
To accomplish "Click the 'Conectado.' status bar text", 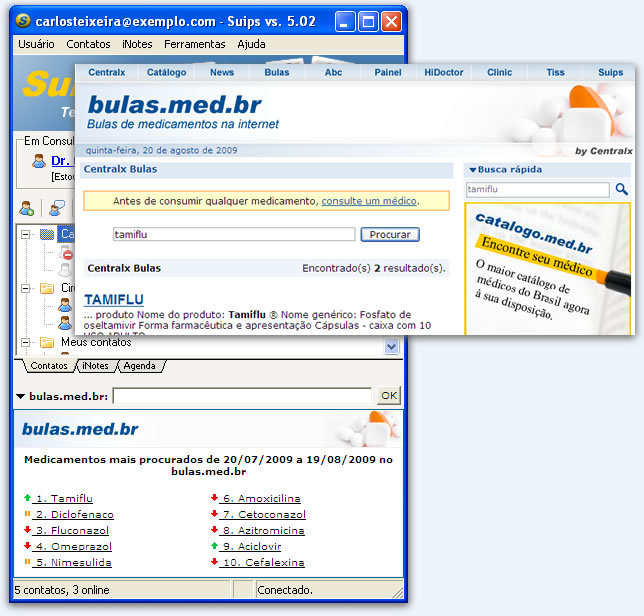I will pos(285,590).
